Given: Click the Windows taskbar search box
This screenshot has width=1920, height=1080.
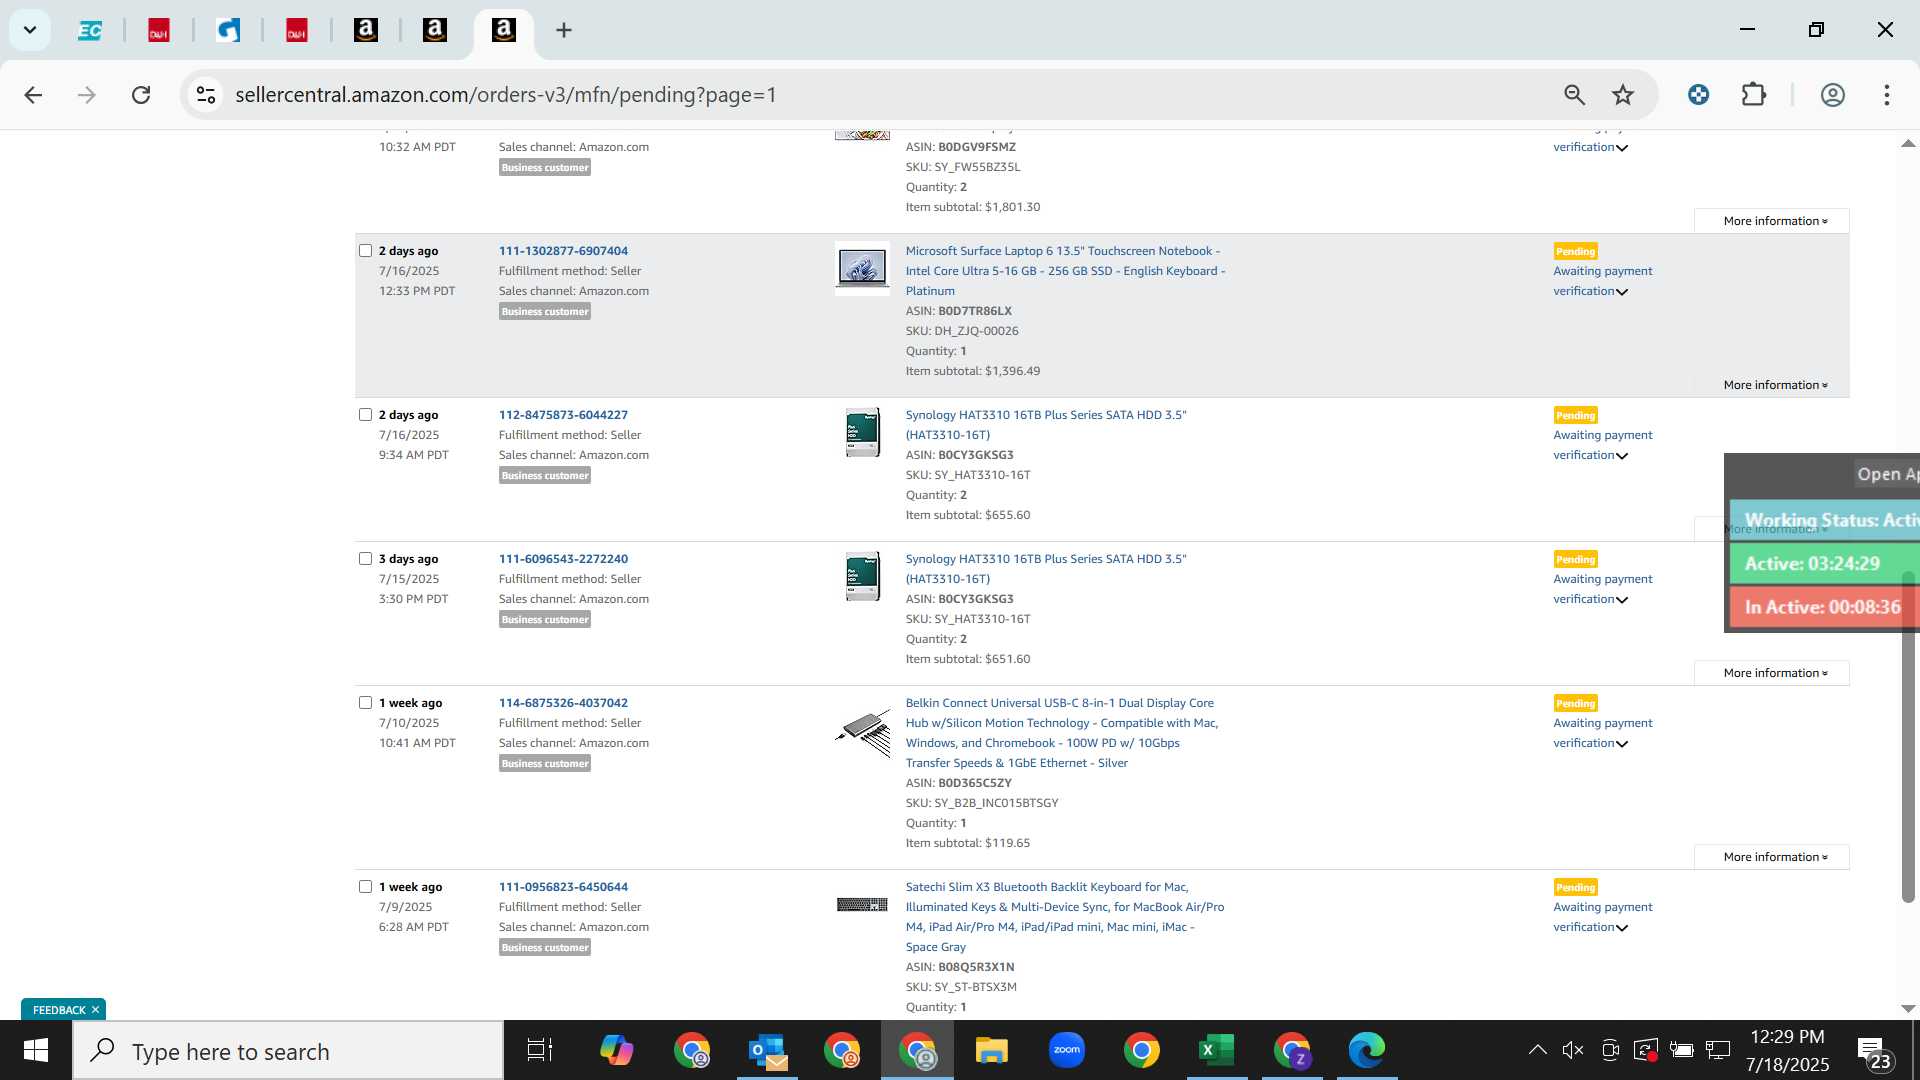Looking at the screenshot, I should (289, 1051).
